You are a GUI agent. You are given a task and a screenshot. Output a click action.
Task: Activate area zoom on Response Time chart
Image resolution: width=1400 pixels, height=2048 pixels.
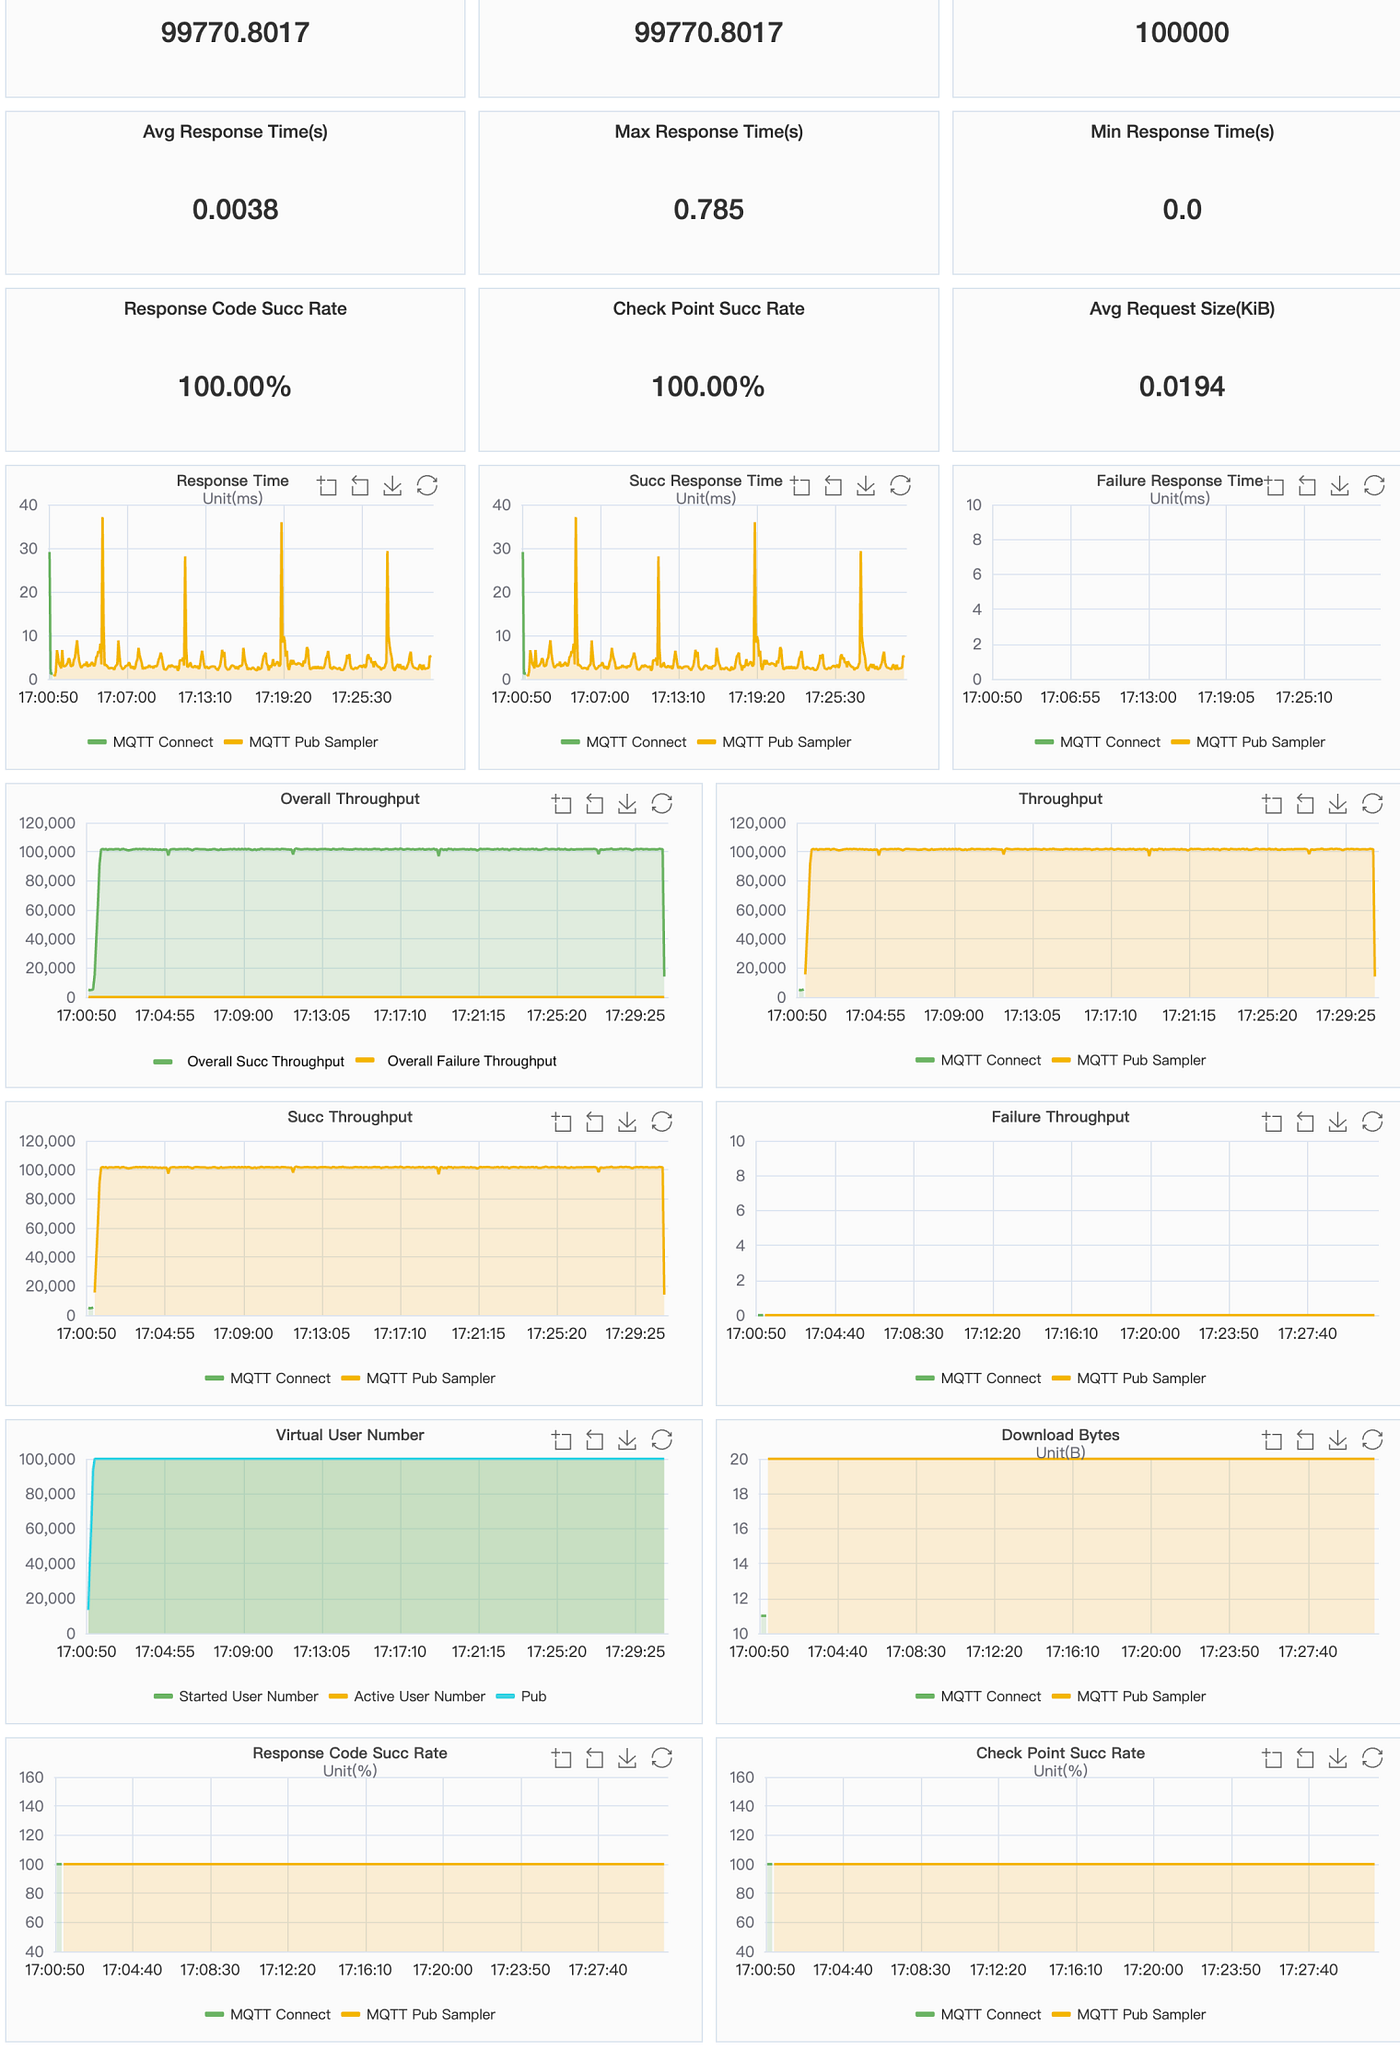coord(327,486)
